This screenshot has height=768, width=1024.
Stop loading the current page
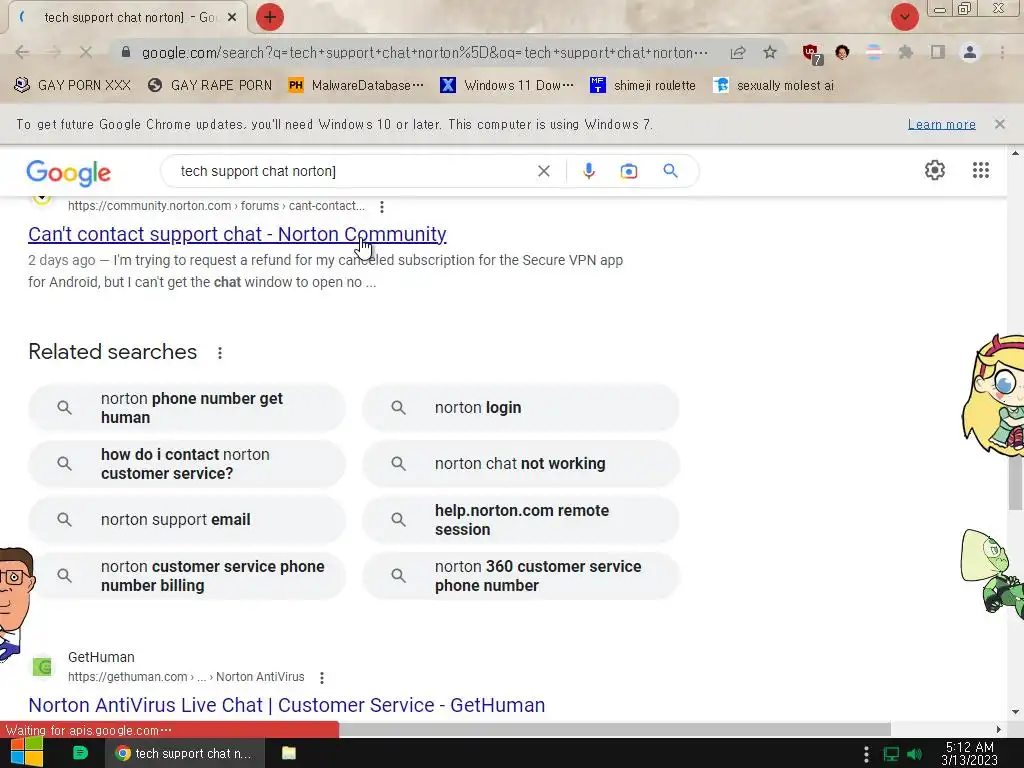click(x=86, y=52)
